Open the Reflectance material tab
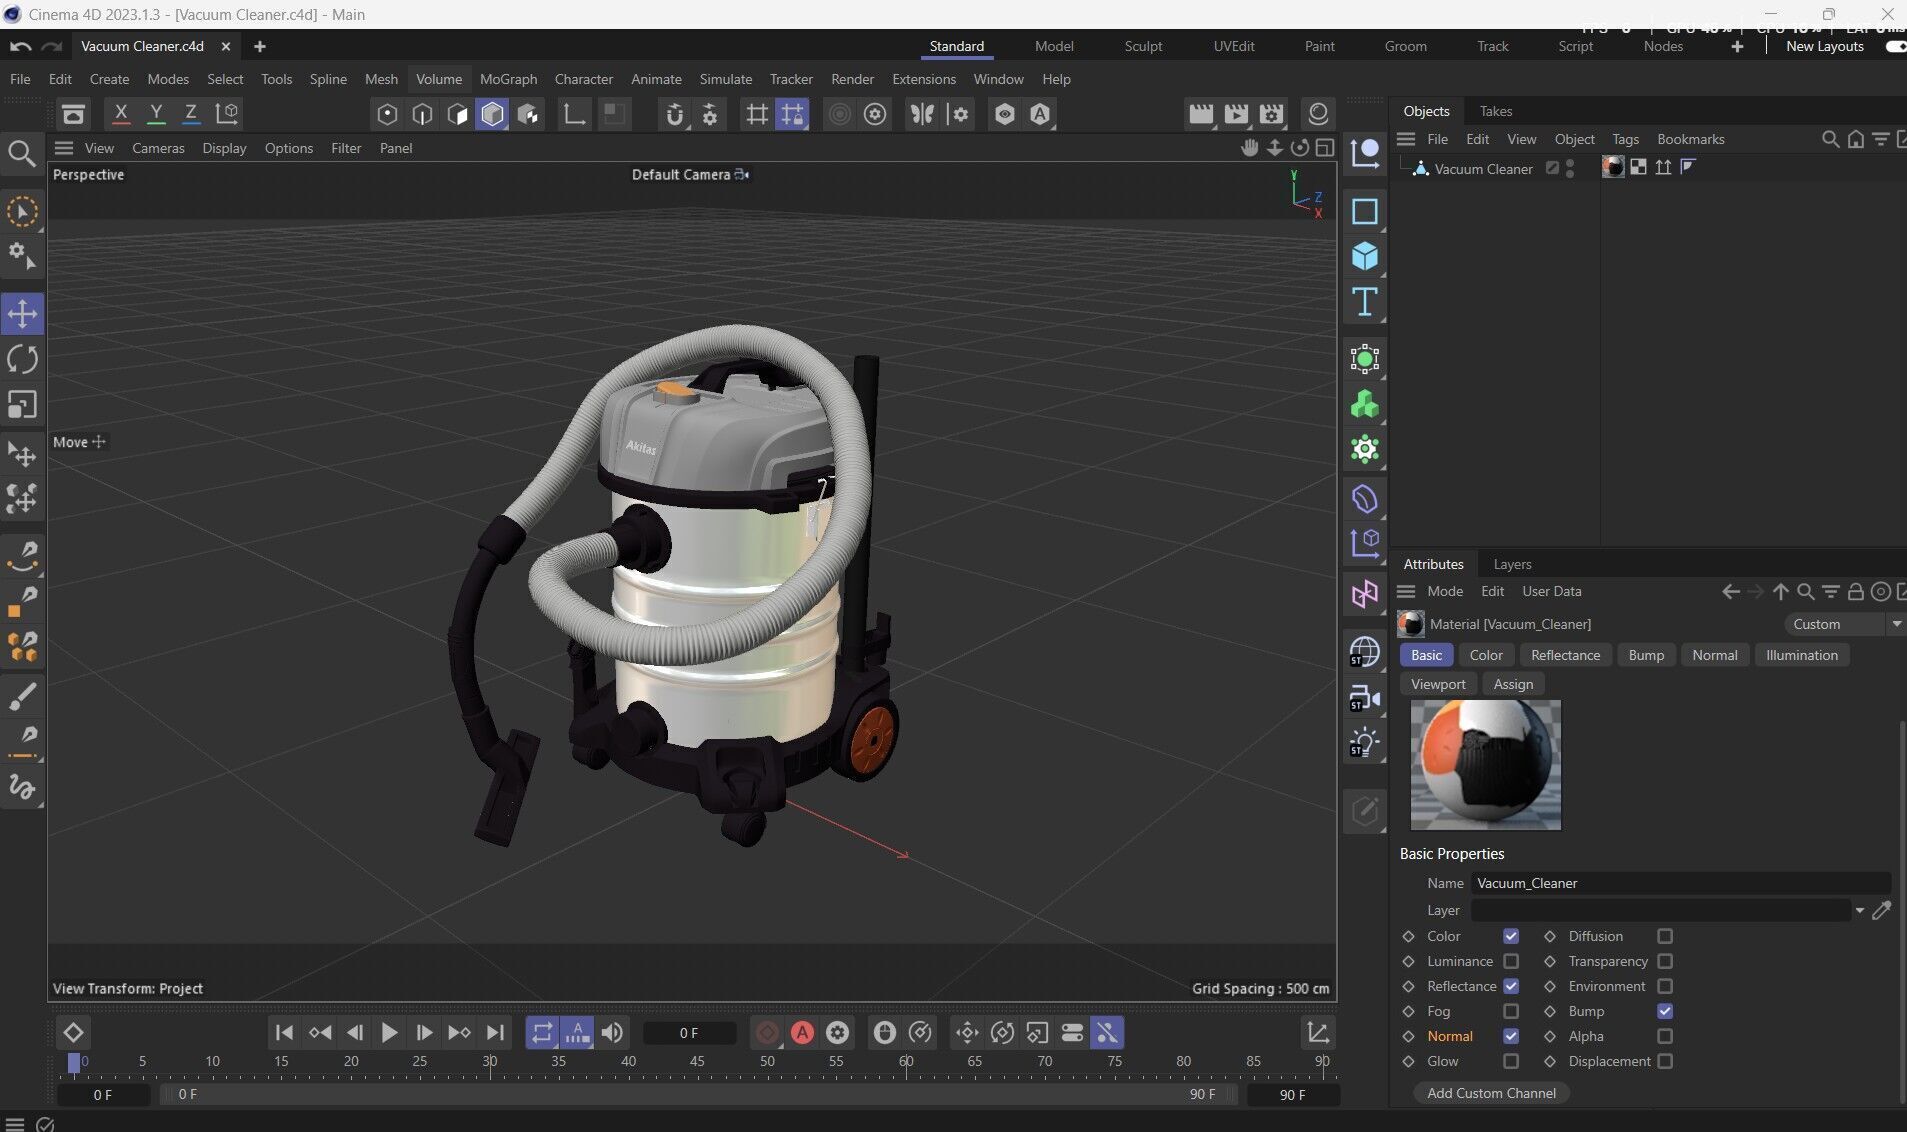1907x1132 pixels. pyautogui.click(x=1565, y=655)
